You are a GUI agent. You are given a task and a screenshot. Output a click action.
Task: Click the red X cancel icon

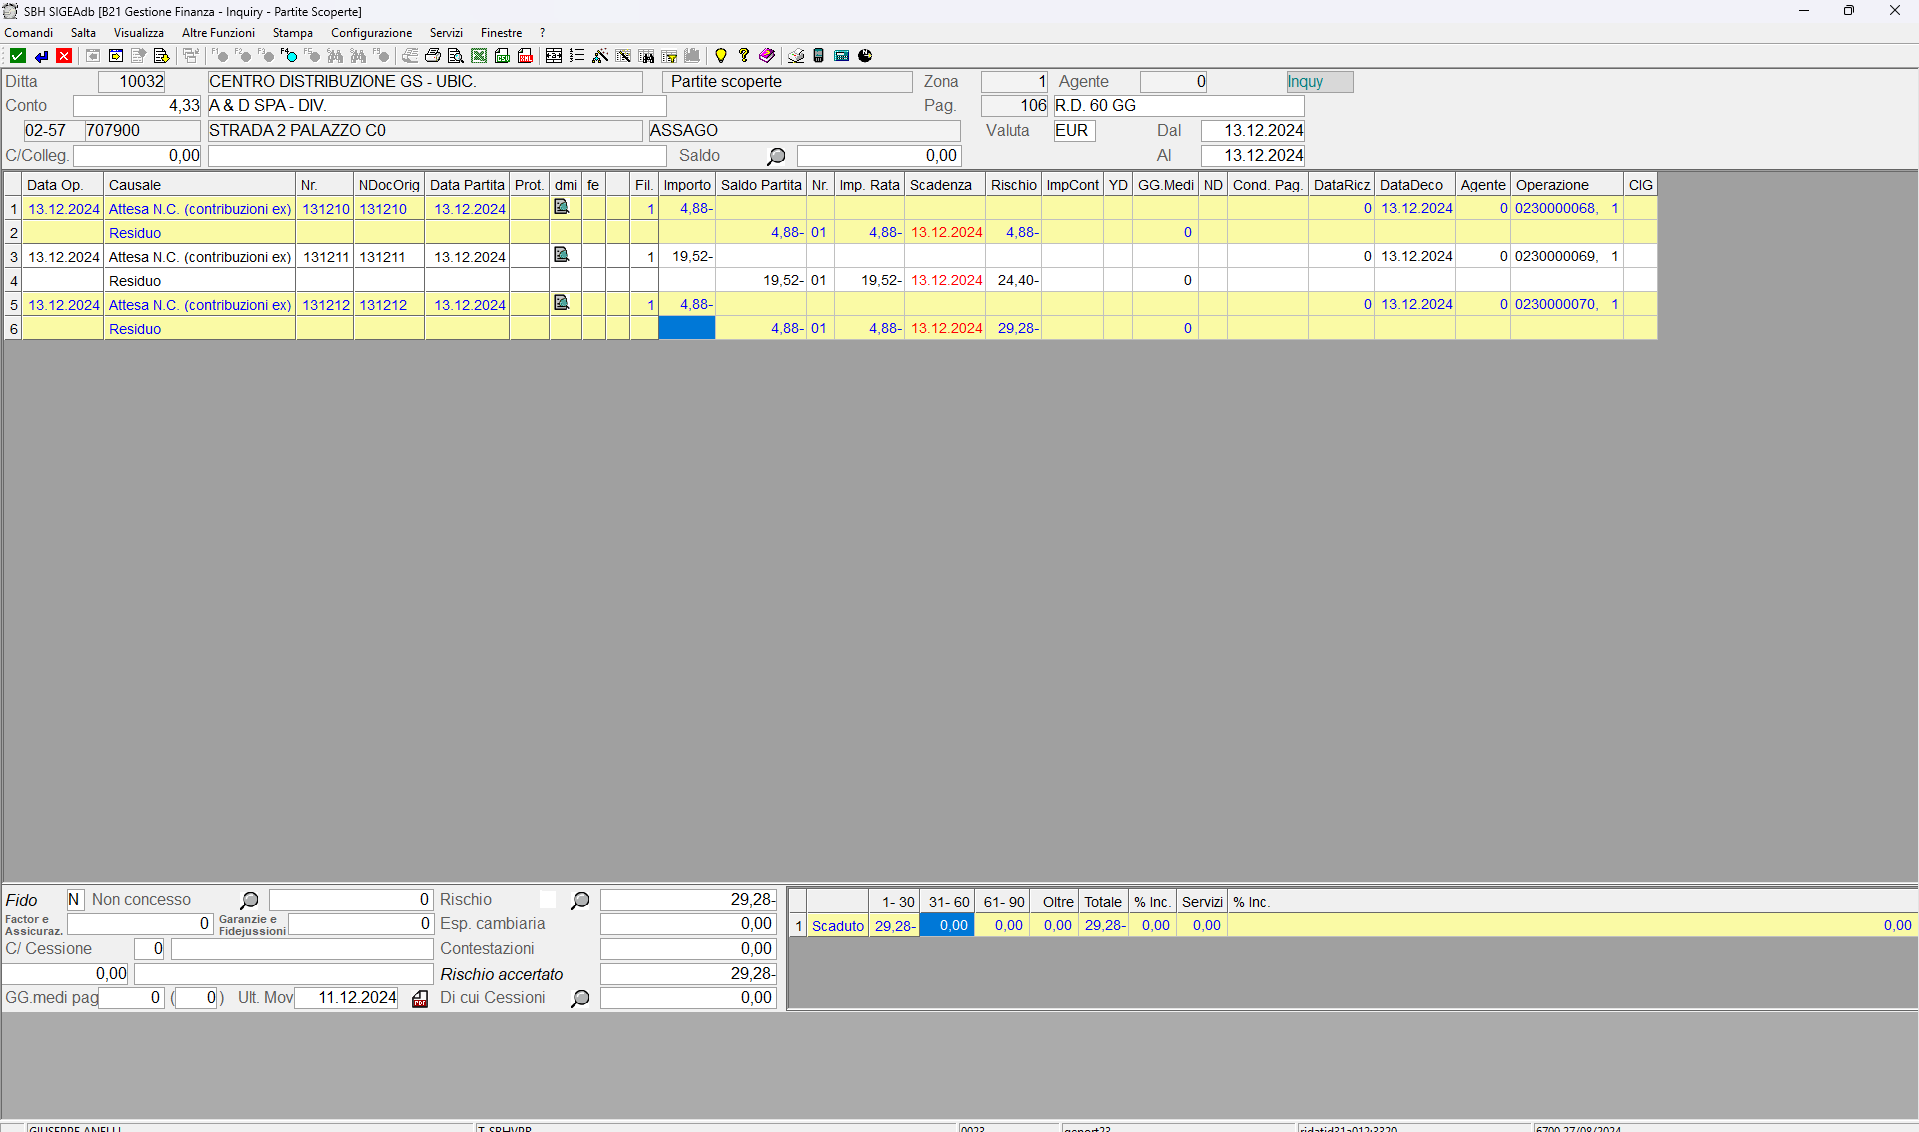pyautogui.click(x=64, y=56)
